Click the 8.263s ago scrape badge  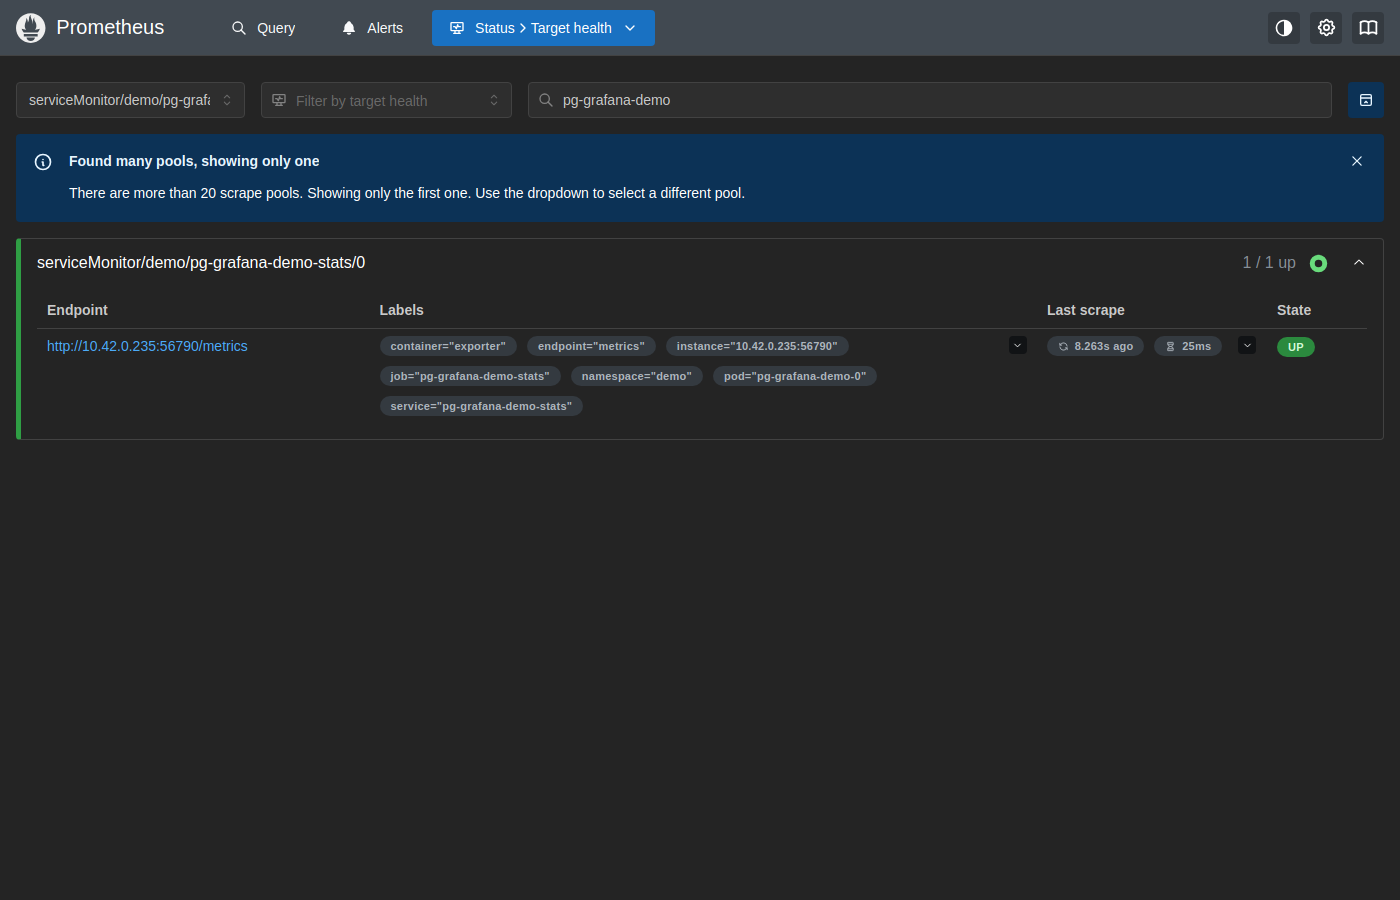click(x=1095, y=346)
